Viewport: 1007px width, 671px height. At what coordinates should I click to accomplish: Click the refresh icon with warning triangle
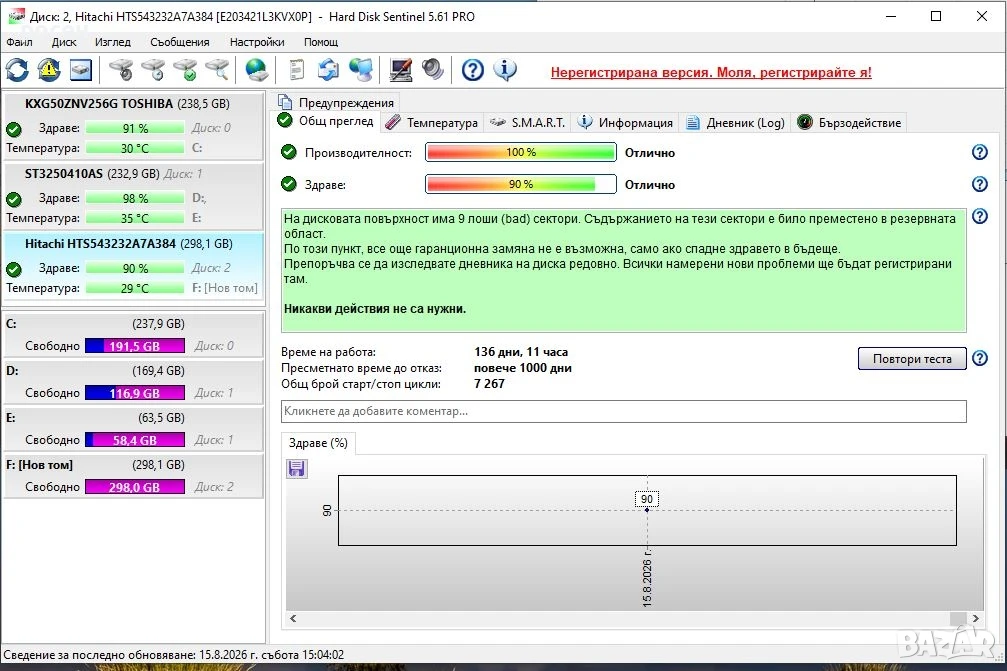[x=49, y=69]
